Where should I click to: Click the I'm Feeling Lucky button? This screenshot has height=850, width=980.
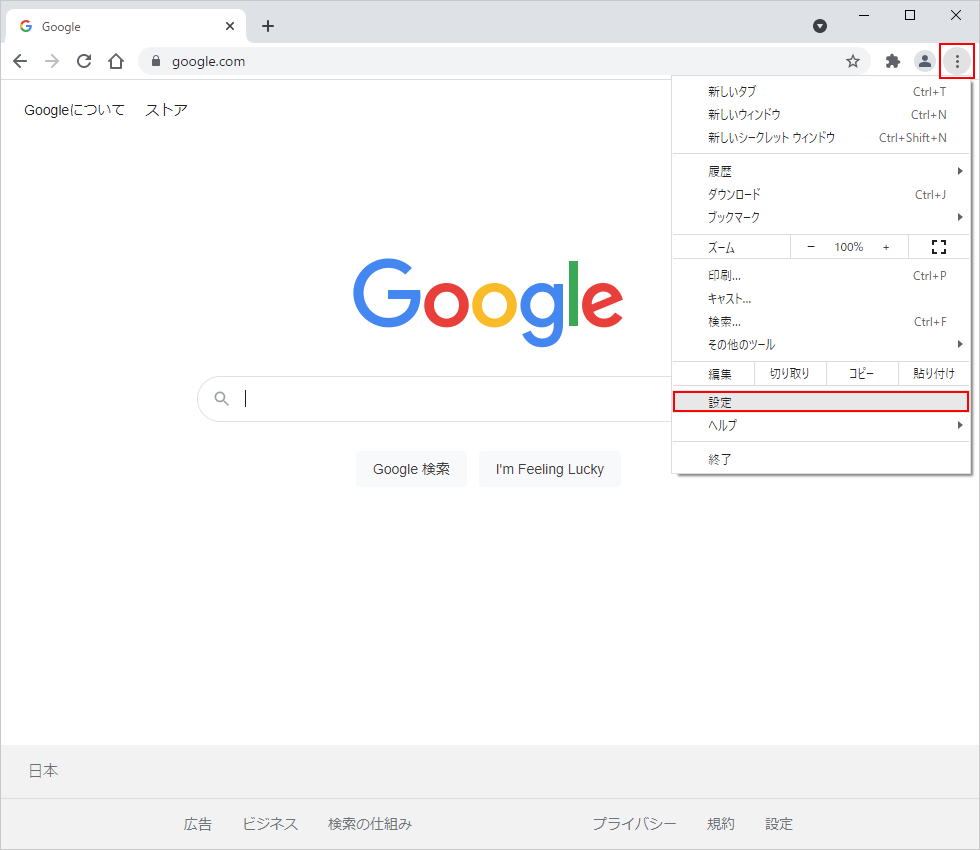click(x=550, y=469)
